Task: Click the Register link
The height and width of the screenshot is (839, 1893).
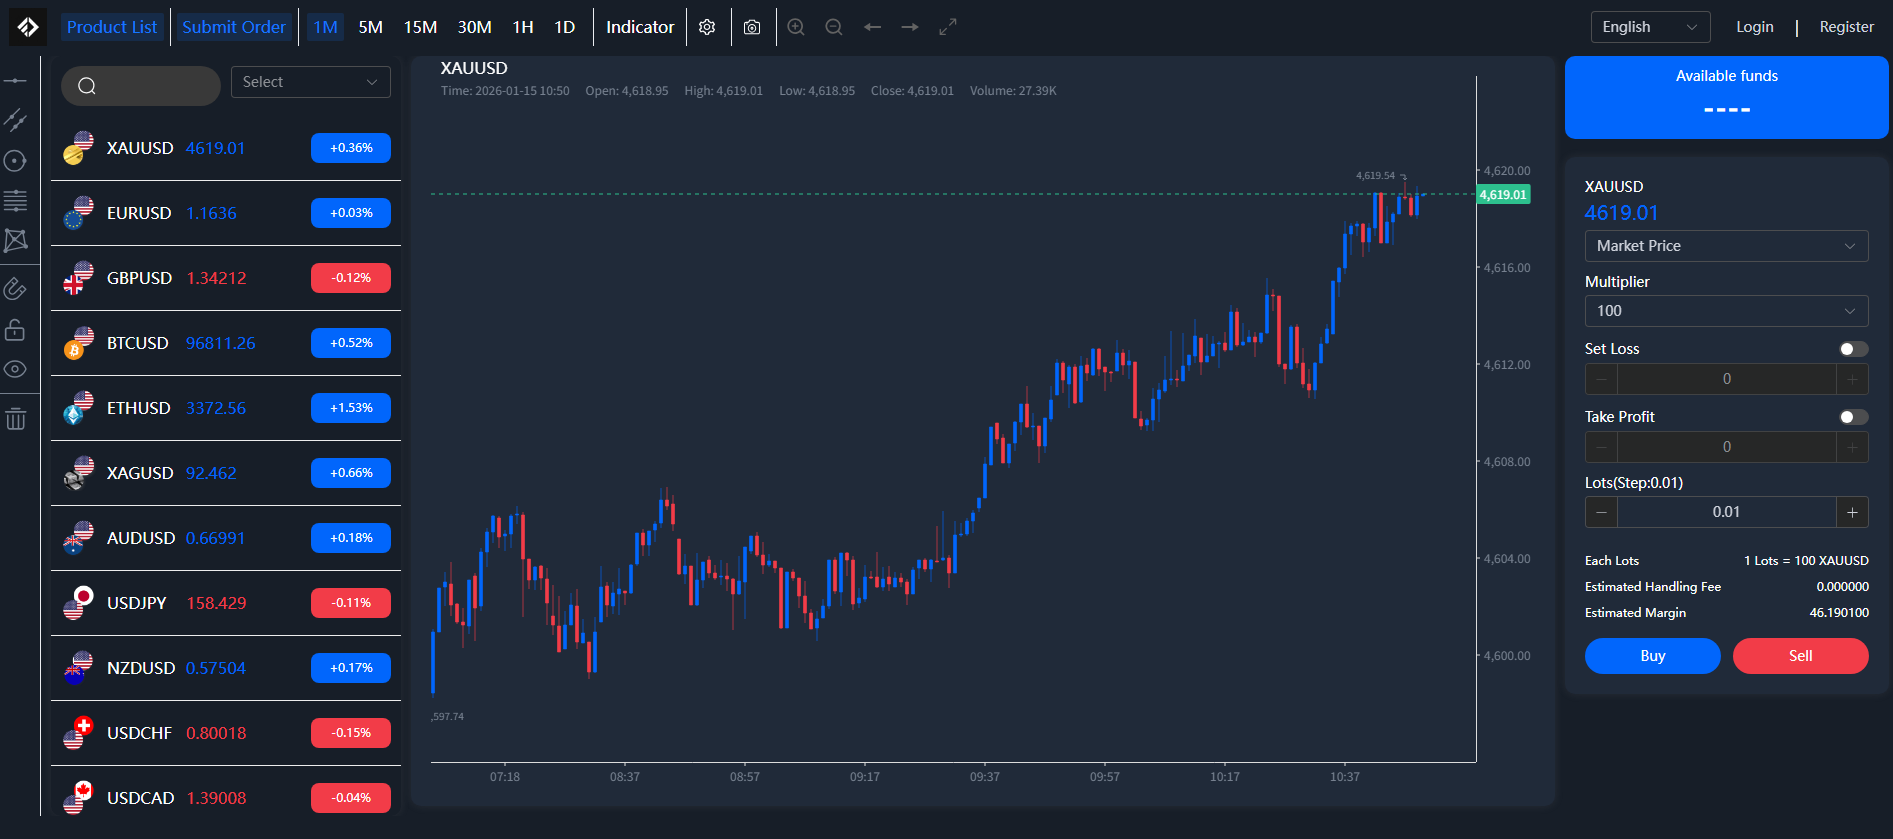Action: 1846,27
